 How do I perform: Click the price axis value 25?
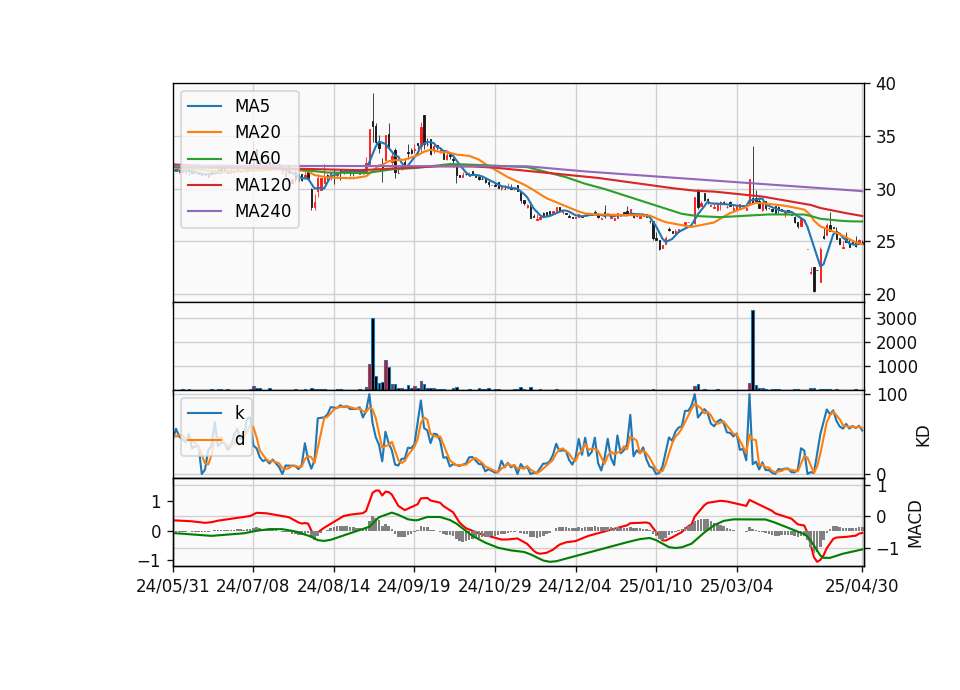(885, 242)
